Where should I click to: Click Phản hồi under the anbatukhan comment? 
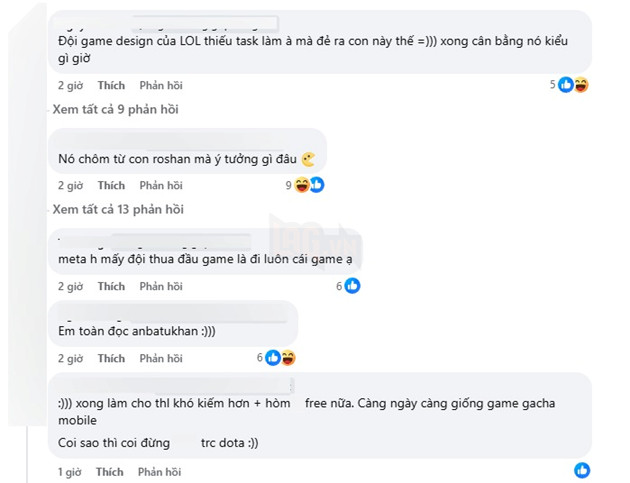click(x=161, y=358)
